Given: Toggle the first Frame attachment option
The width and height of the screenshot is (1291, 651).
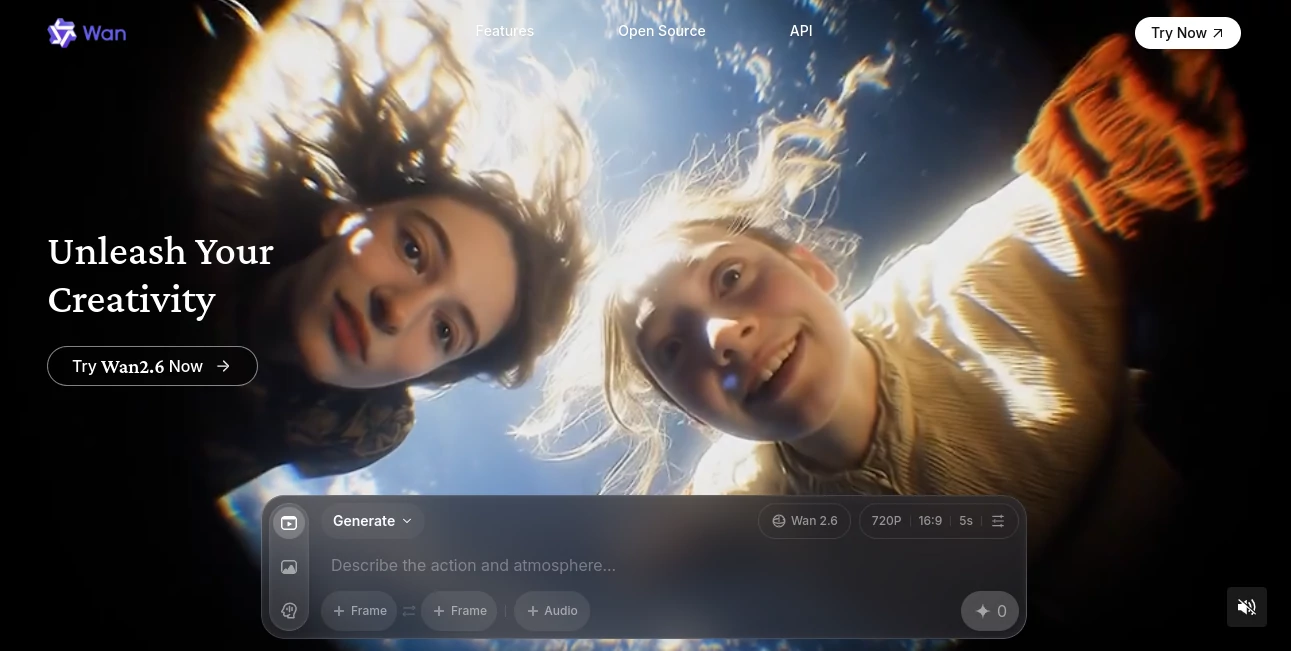Looking at the screenshot, I should [x=359, y=610].
